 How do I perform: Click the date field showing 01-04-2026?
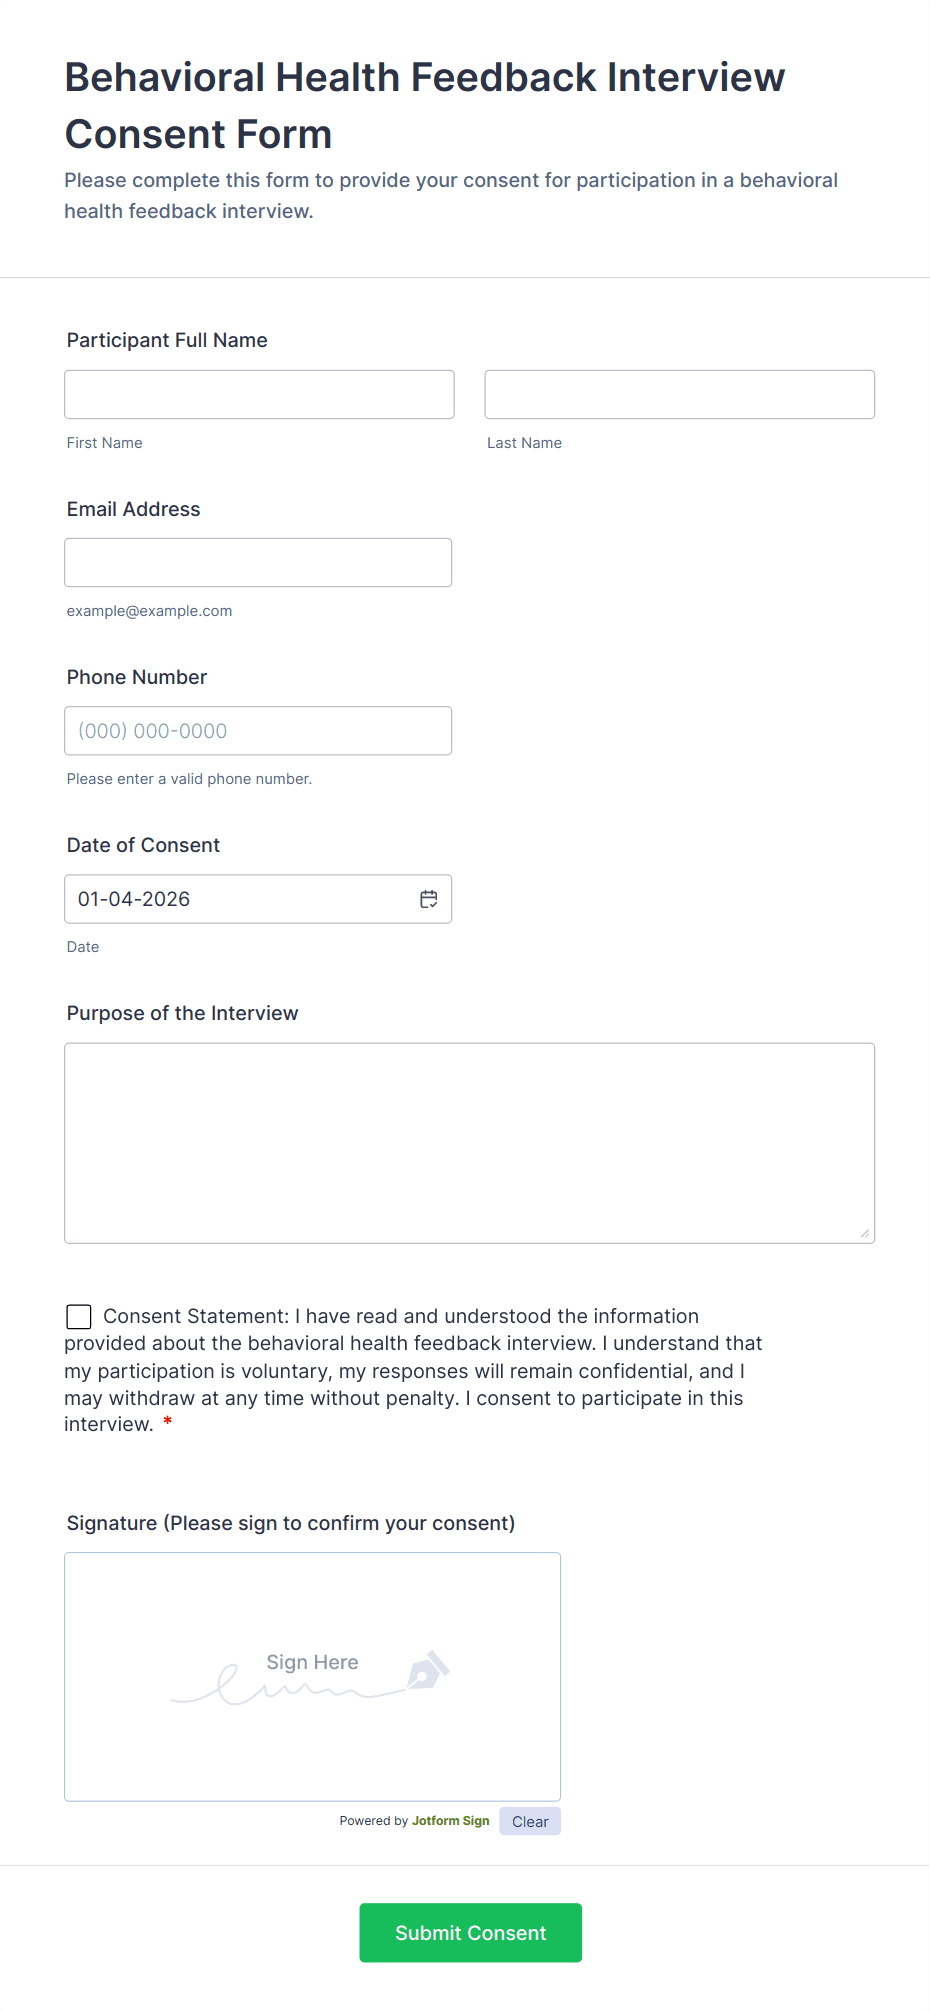[x=240, y=899]
